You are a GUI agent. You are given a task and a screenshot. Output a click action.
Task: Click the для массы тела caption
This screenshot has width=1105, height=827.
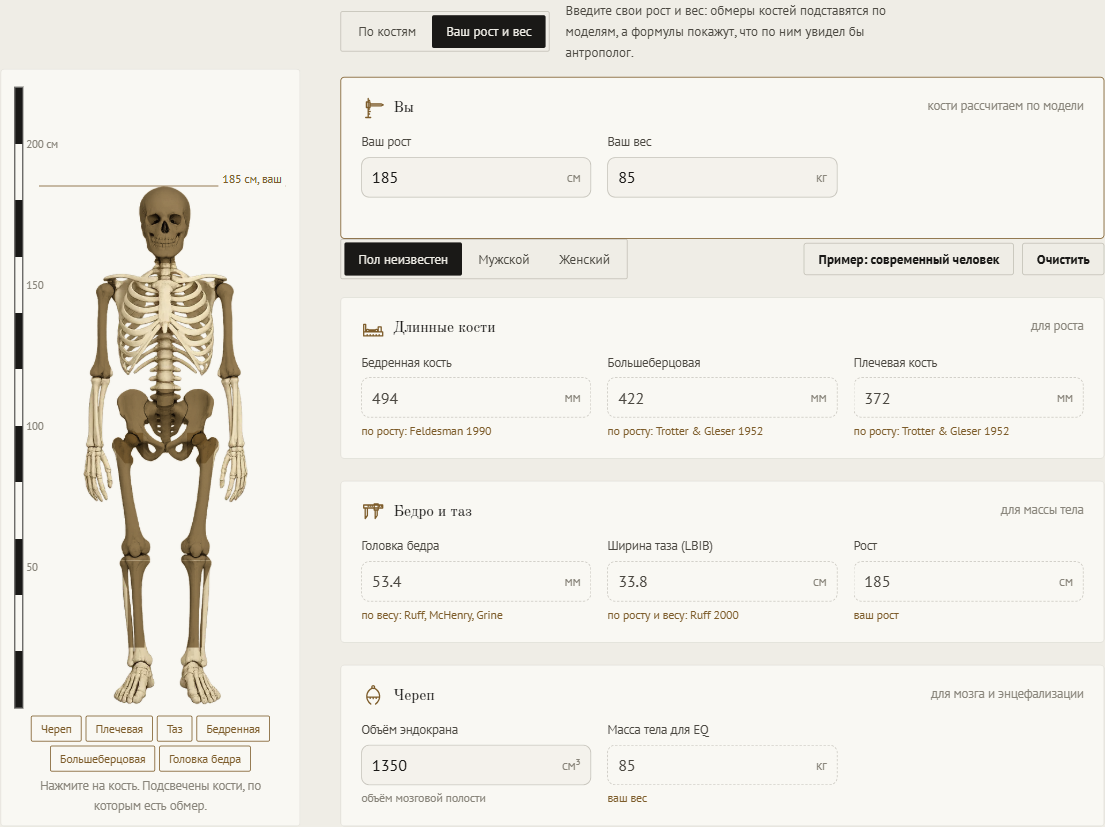coord(1042,510)
